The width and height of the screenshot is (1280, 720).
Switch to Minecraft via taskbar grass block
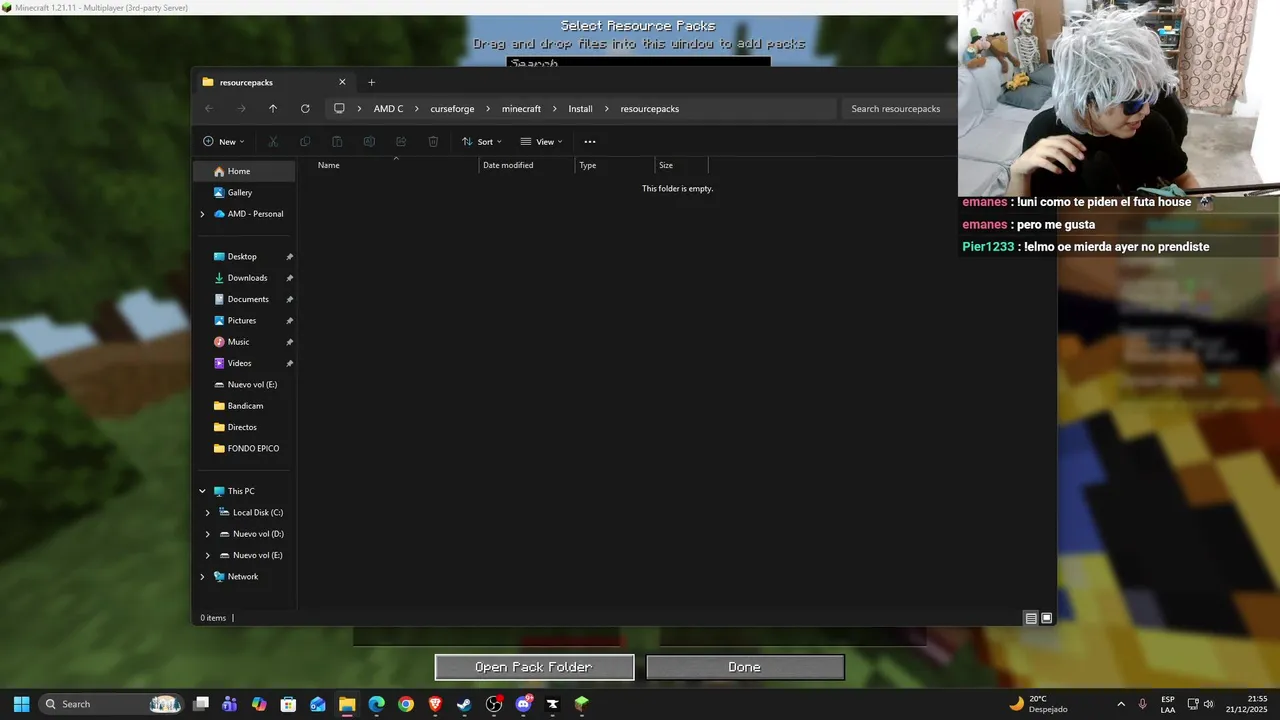click(582, 704)
